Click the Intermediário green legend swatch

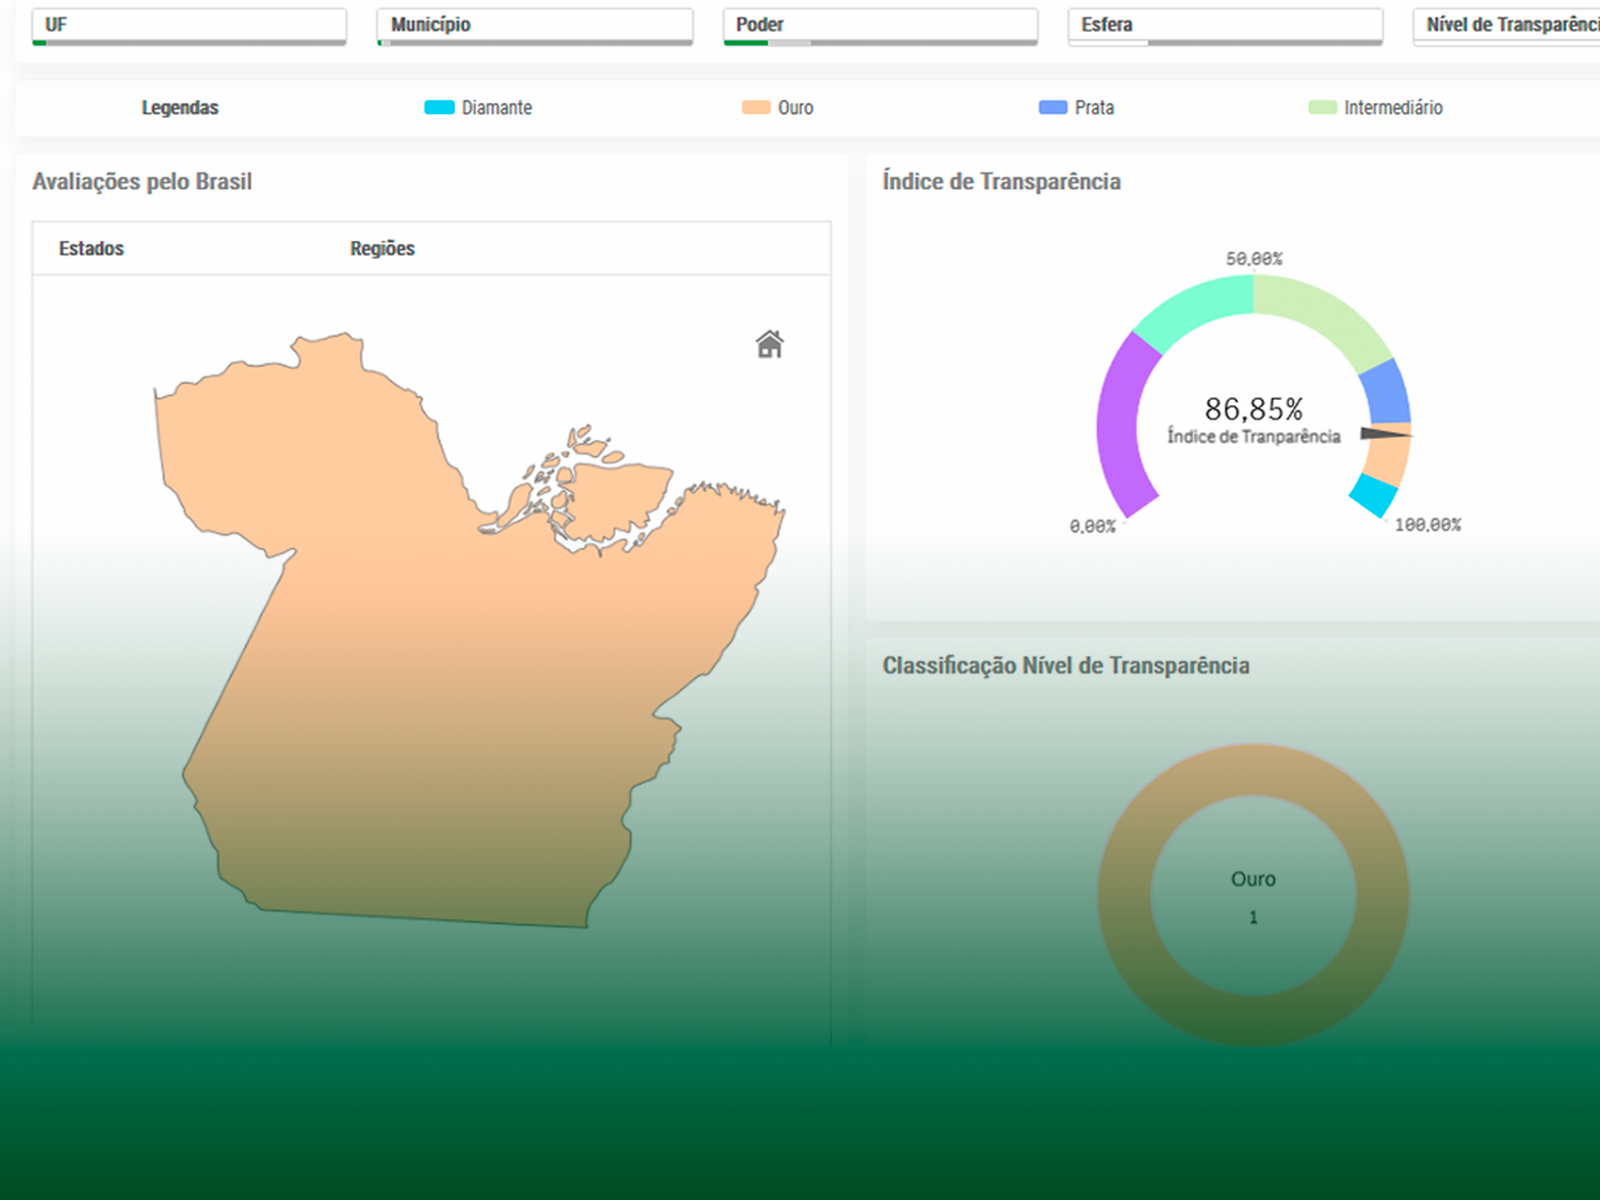click(x=1322, y=108)
